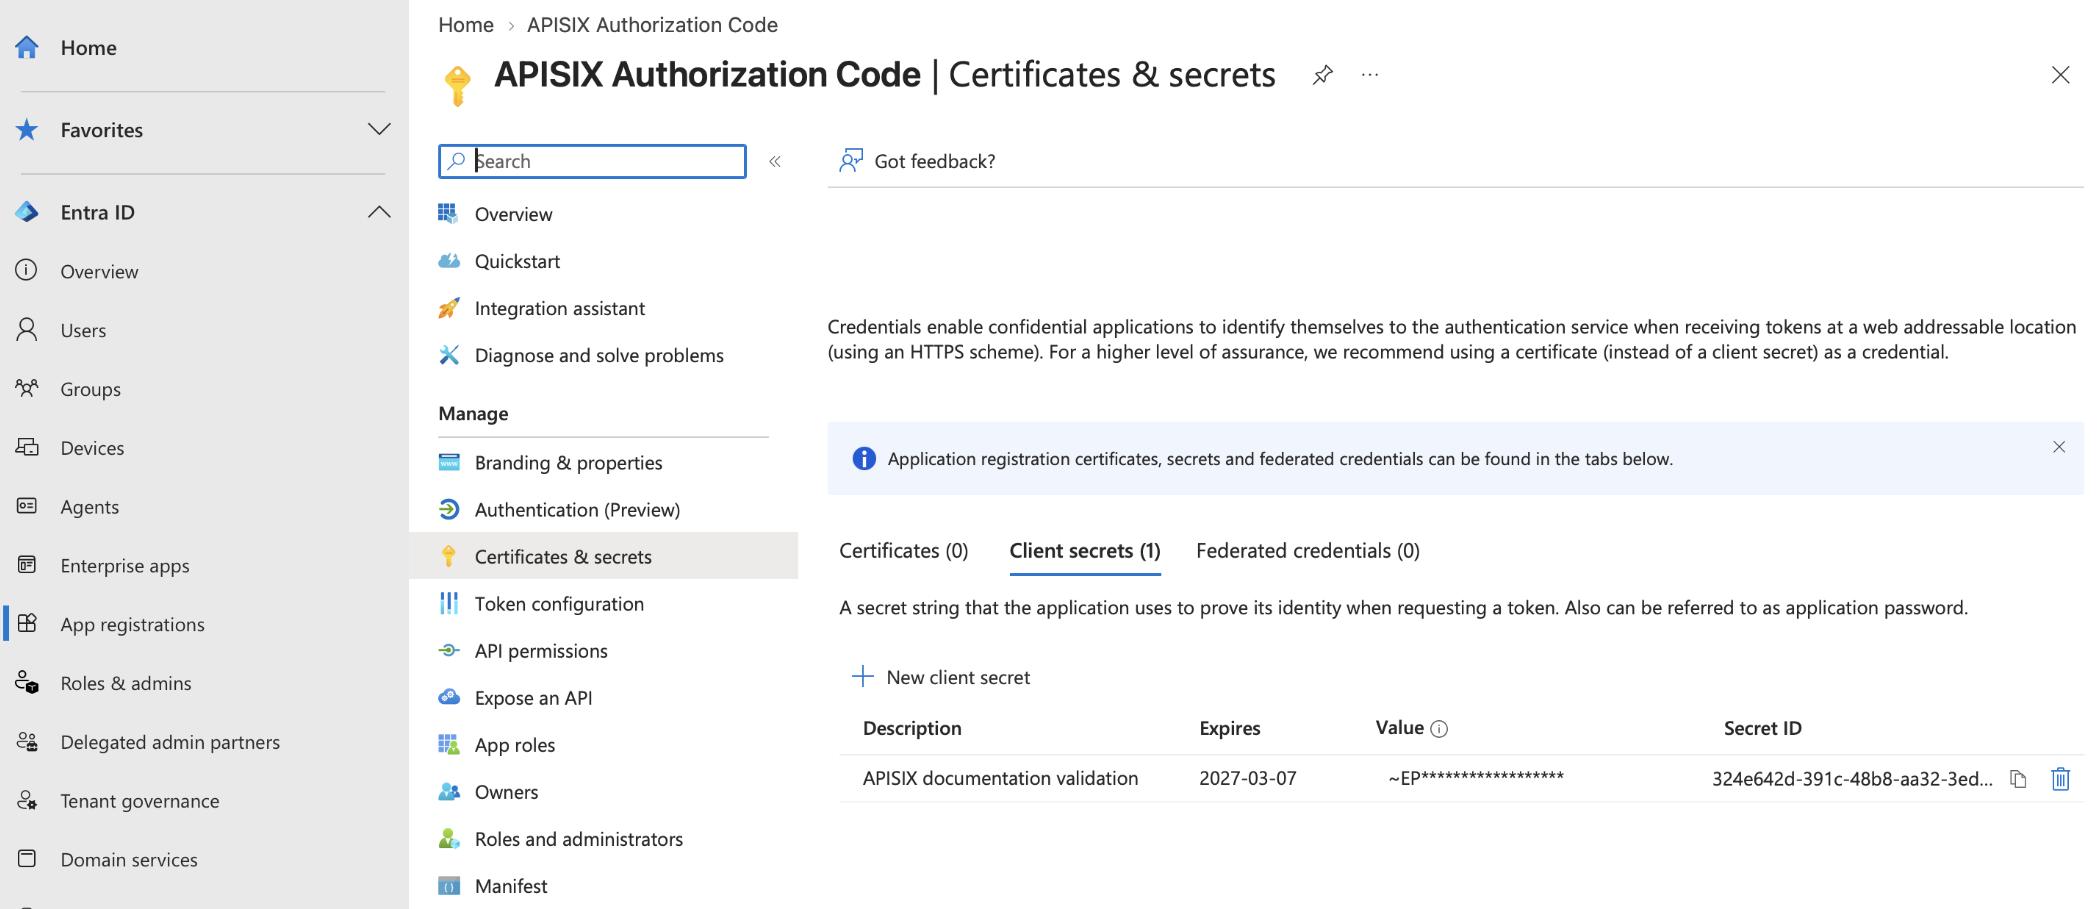Click the Secret ID value 324e642d-391c
This screenshot has height=909, width=2098.
click(x=1852, y=779)
